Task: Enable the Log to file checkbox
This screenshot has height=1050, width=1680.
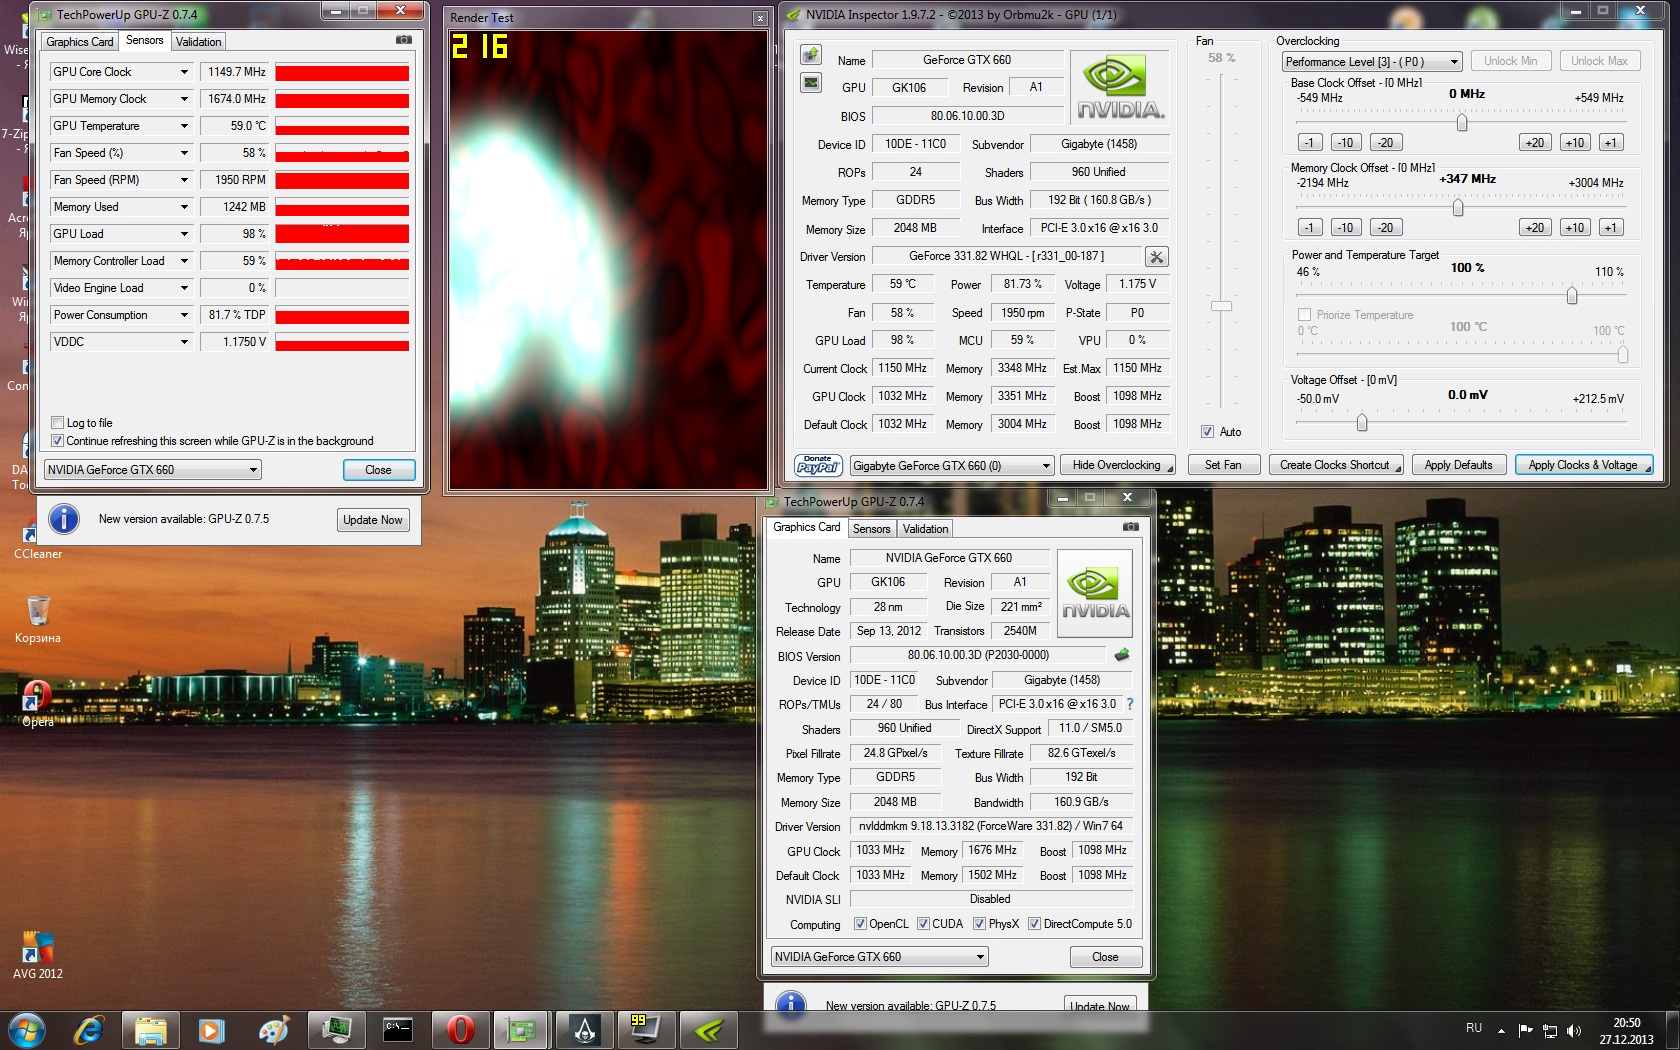Action: 58,423
